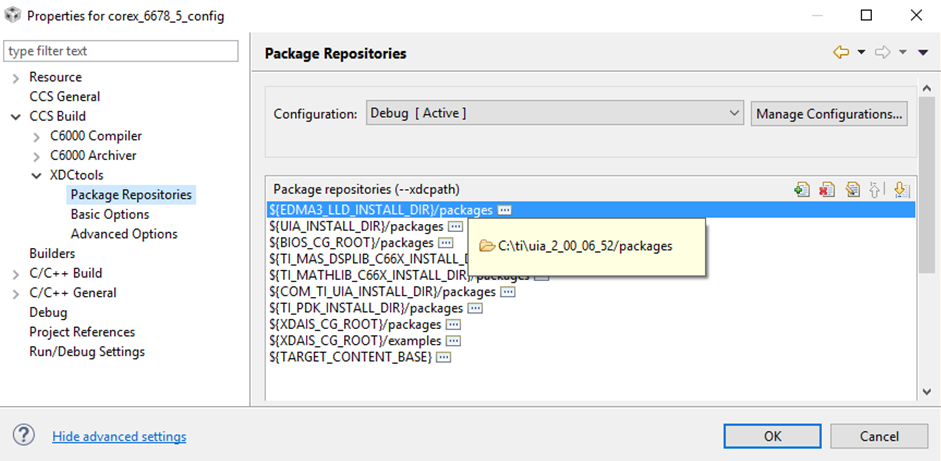Click the Add package repository icon
This screenshot has width=941, height=461.
point(802,189)
